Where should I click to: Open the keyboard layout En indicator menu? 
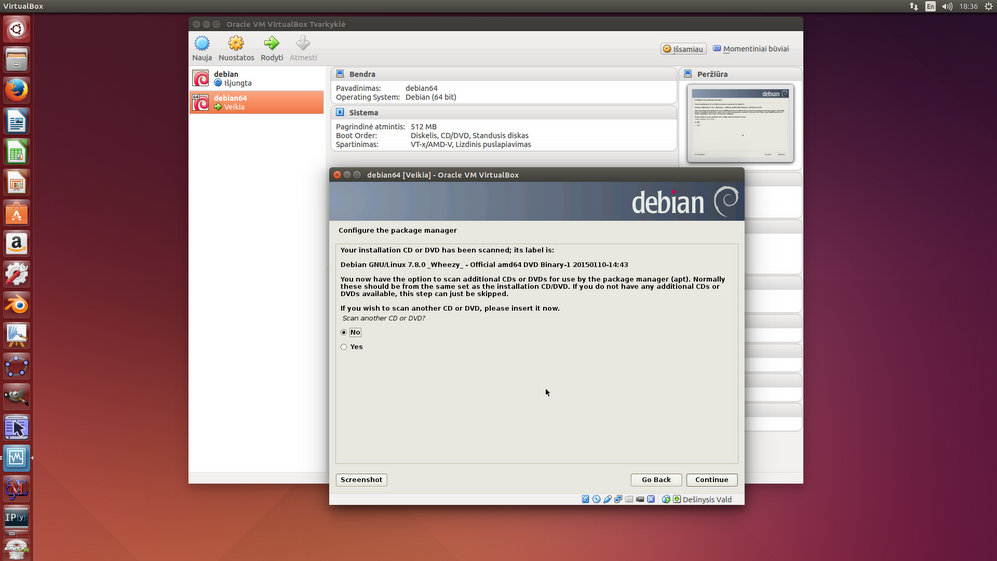point(931,6)
